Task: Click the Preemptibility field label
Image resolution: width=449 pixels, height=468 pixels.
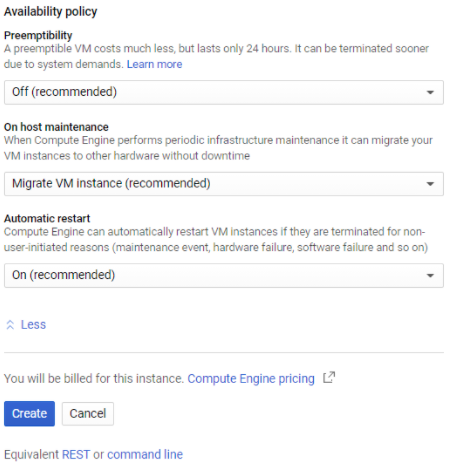Action: click(x=38, y=35)
